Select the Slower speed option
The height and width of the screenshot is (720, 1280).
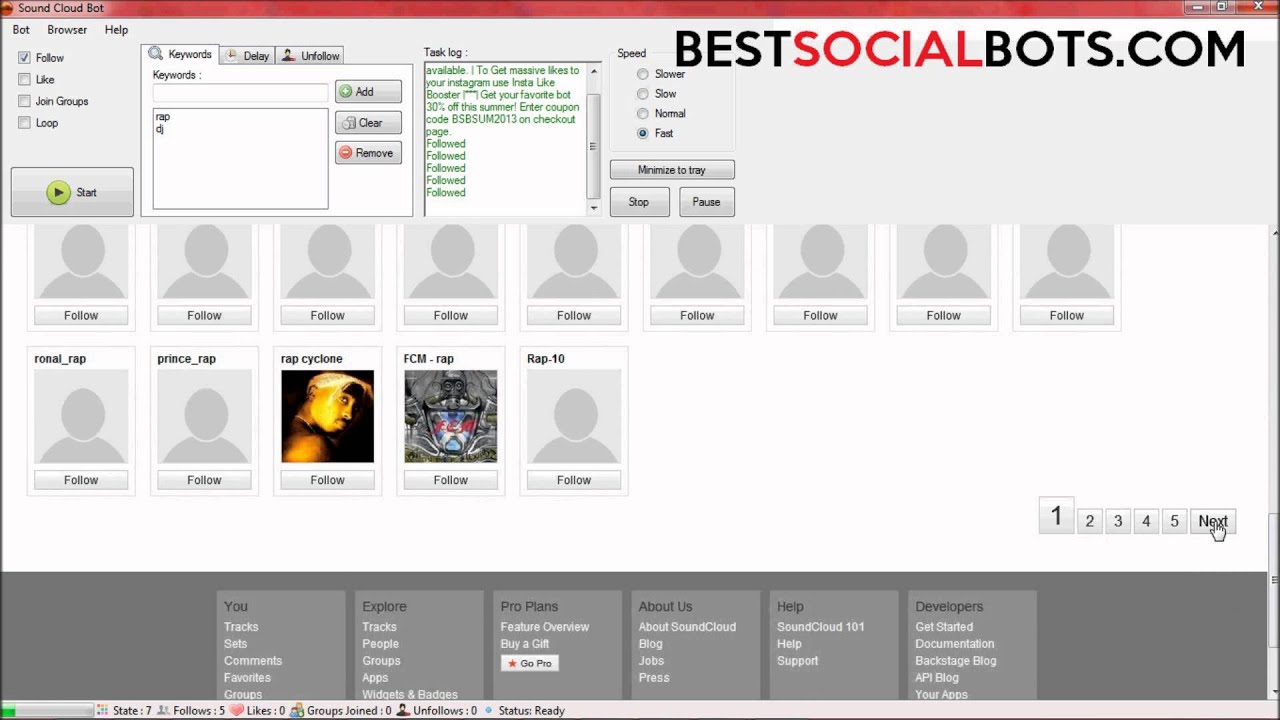[642, 74]
